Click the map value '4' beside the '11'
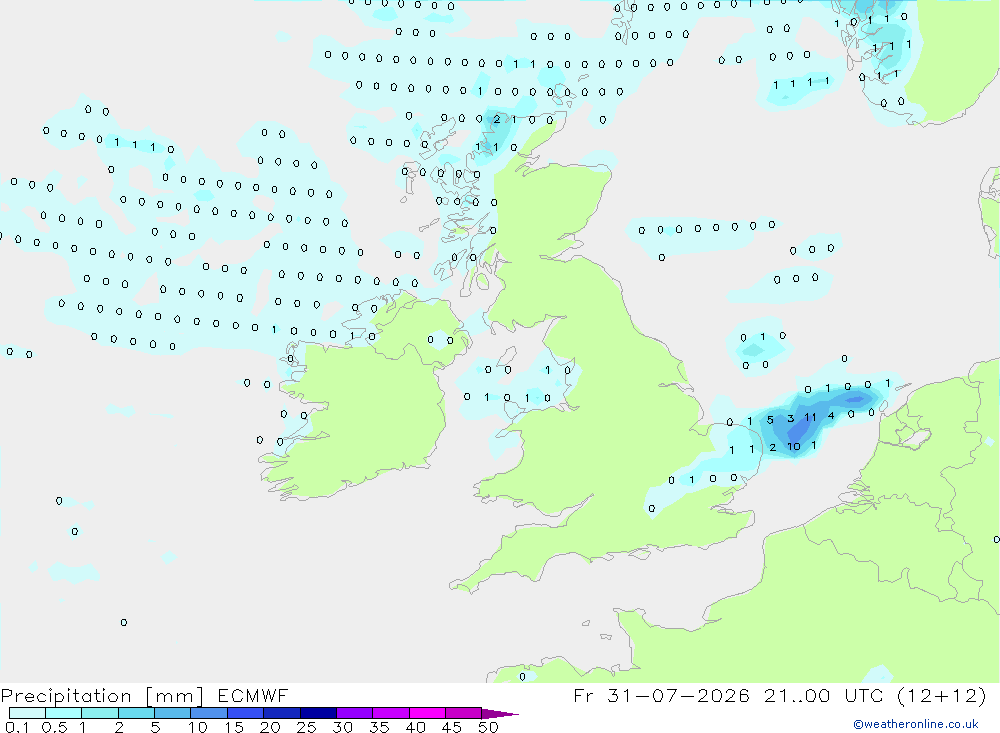Viewport: 1000px width, 733px height. point(830,416)
